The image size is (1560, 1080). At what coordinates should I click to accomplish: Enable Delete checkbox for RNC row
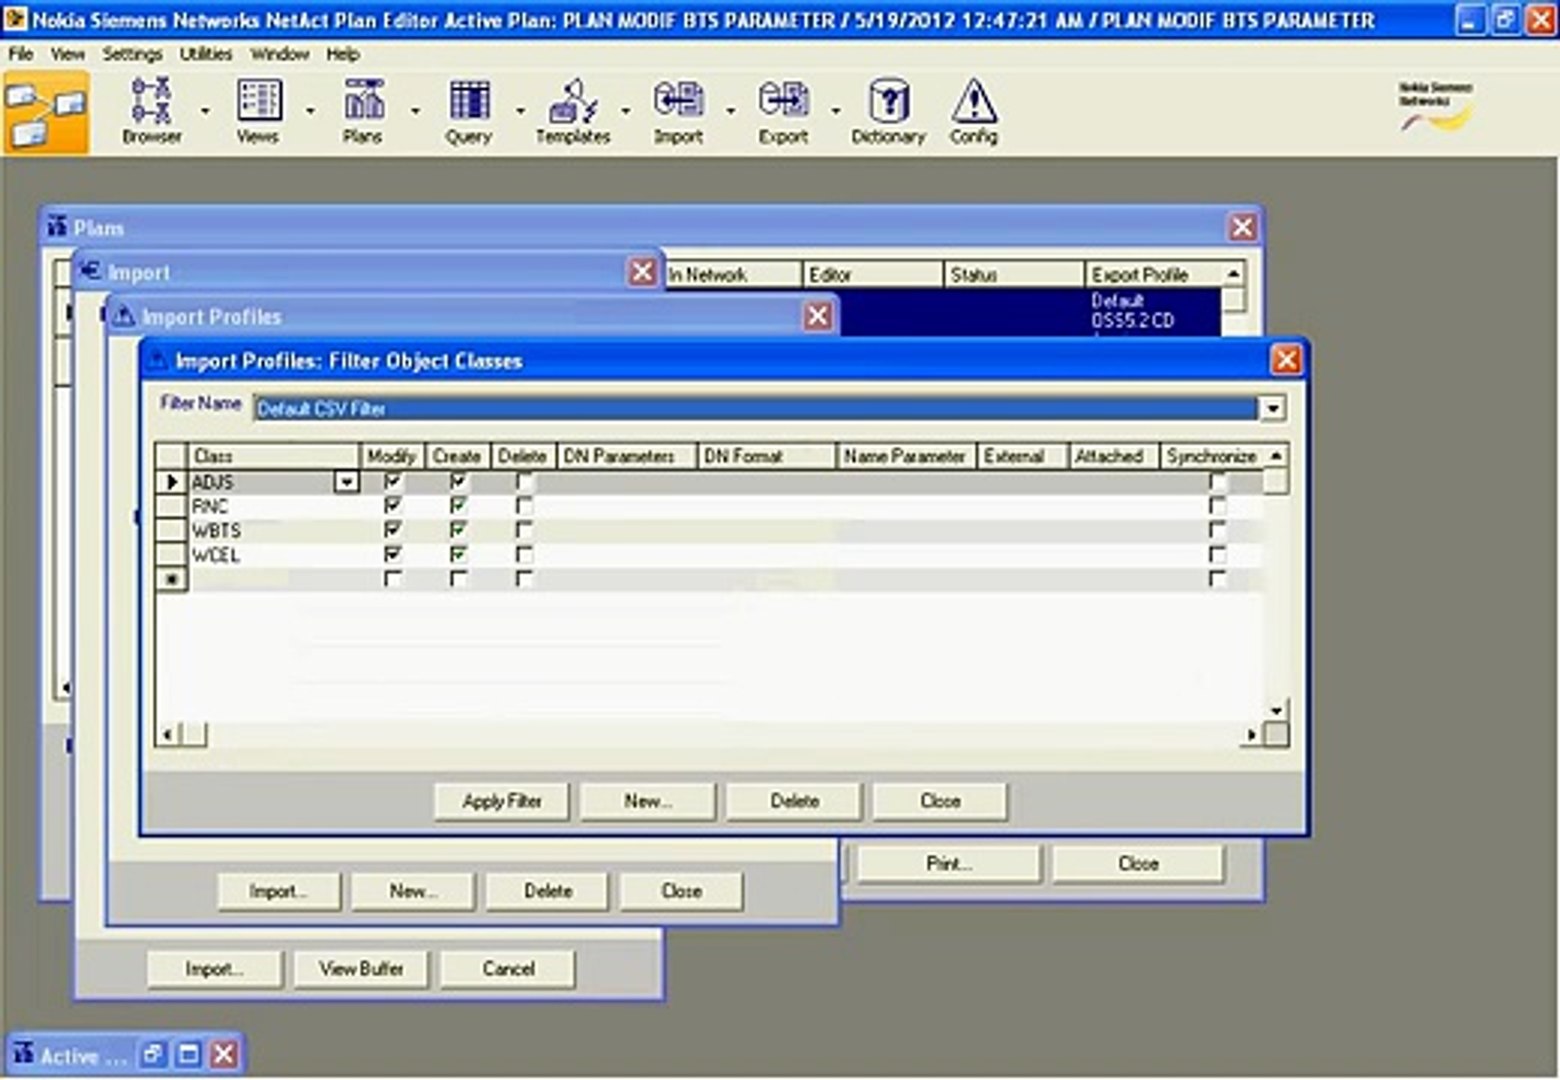524,506
